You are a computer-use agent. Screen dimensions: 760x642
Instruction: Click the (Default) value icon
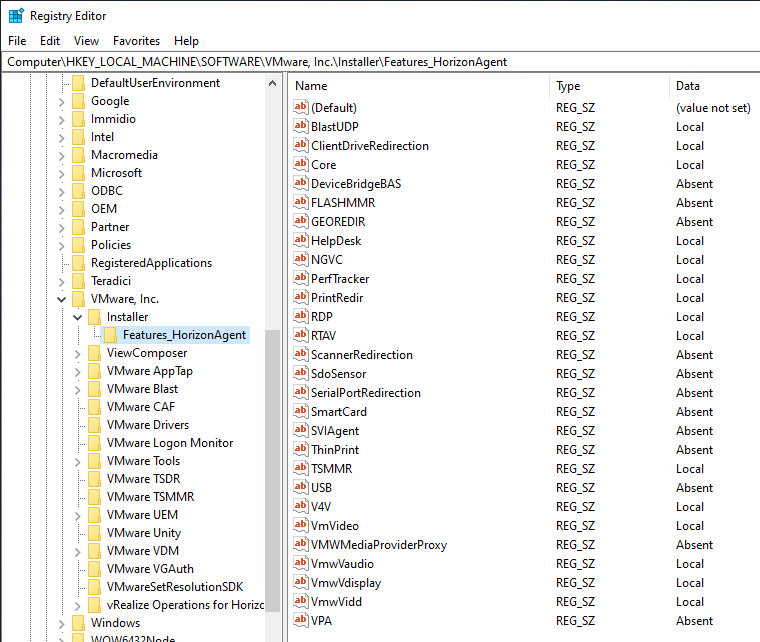pos(301,107)
